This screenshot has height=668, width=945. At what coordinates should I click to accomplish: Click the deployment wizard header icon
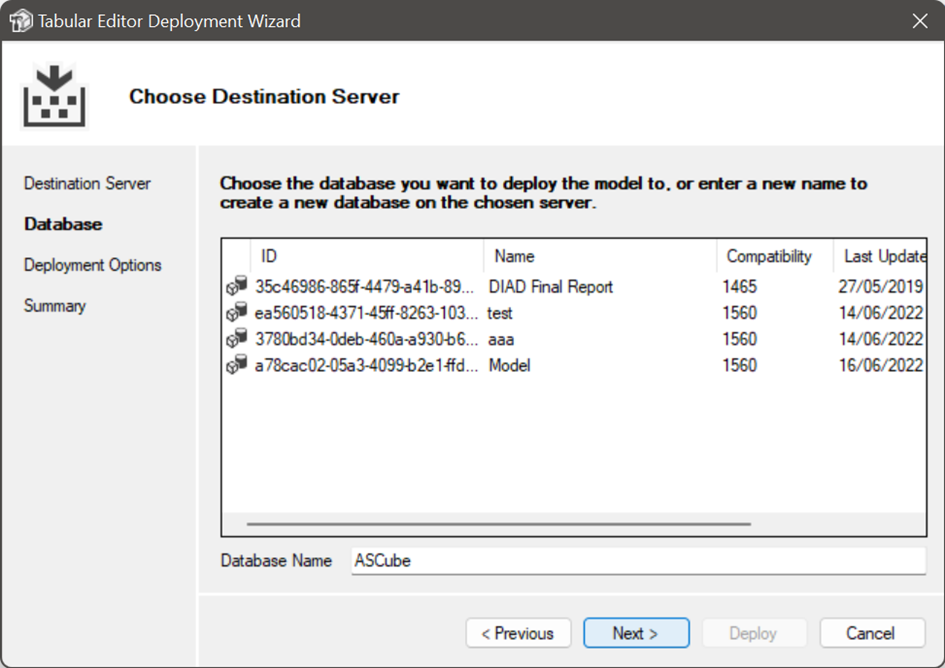[x=54, y=96]
